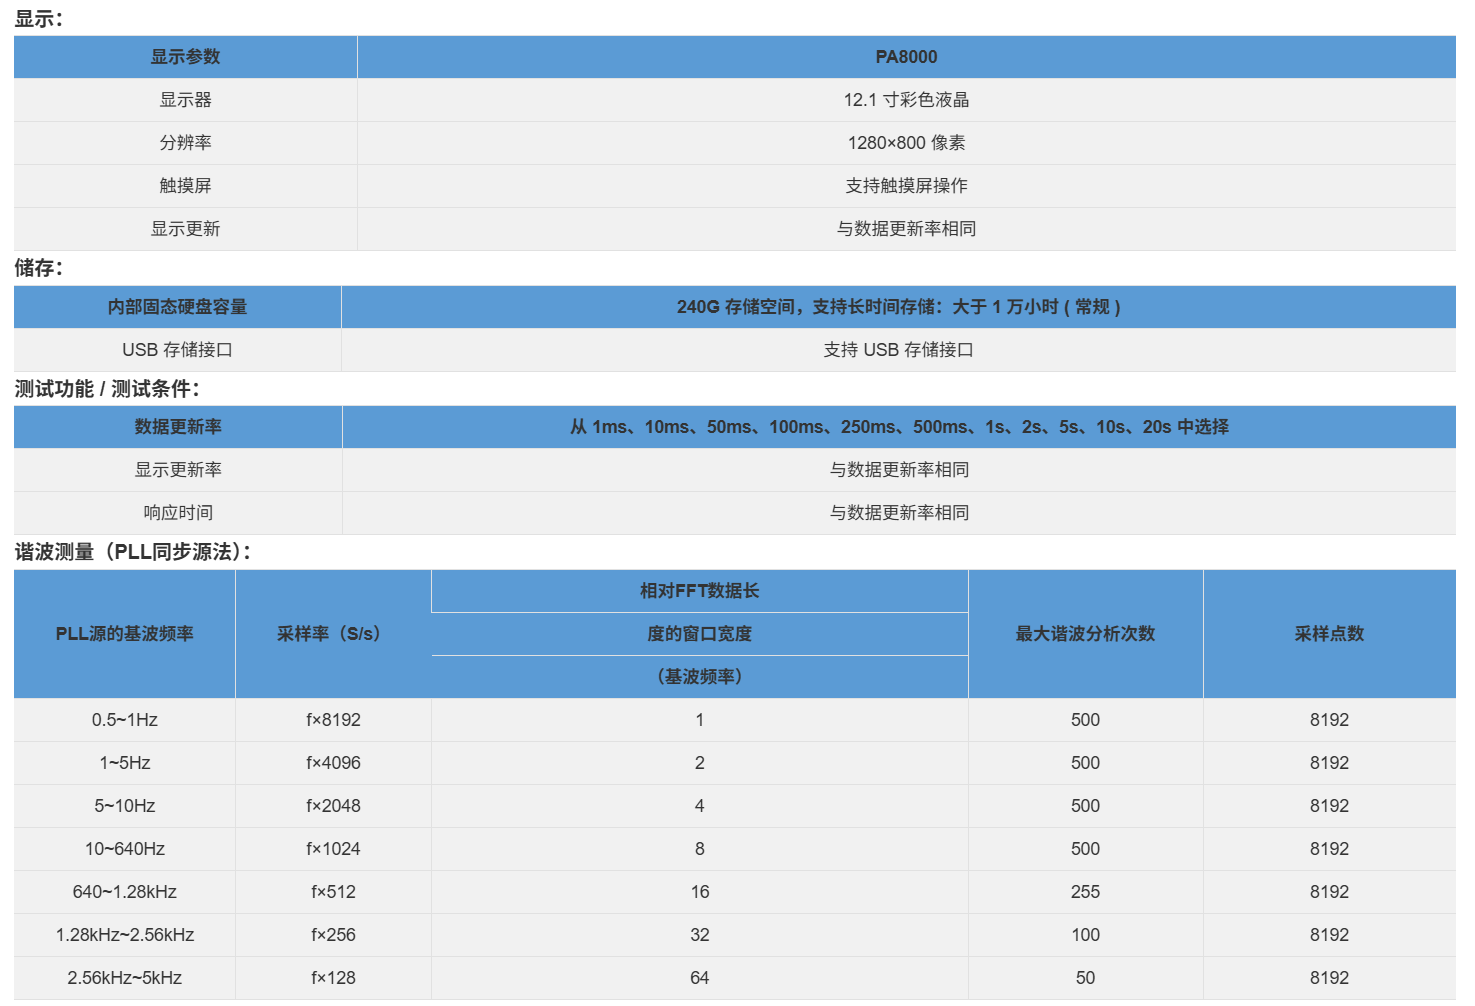Click the 响应时间 row label

click(x=178, y=513)
